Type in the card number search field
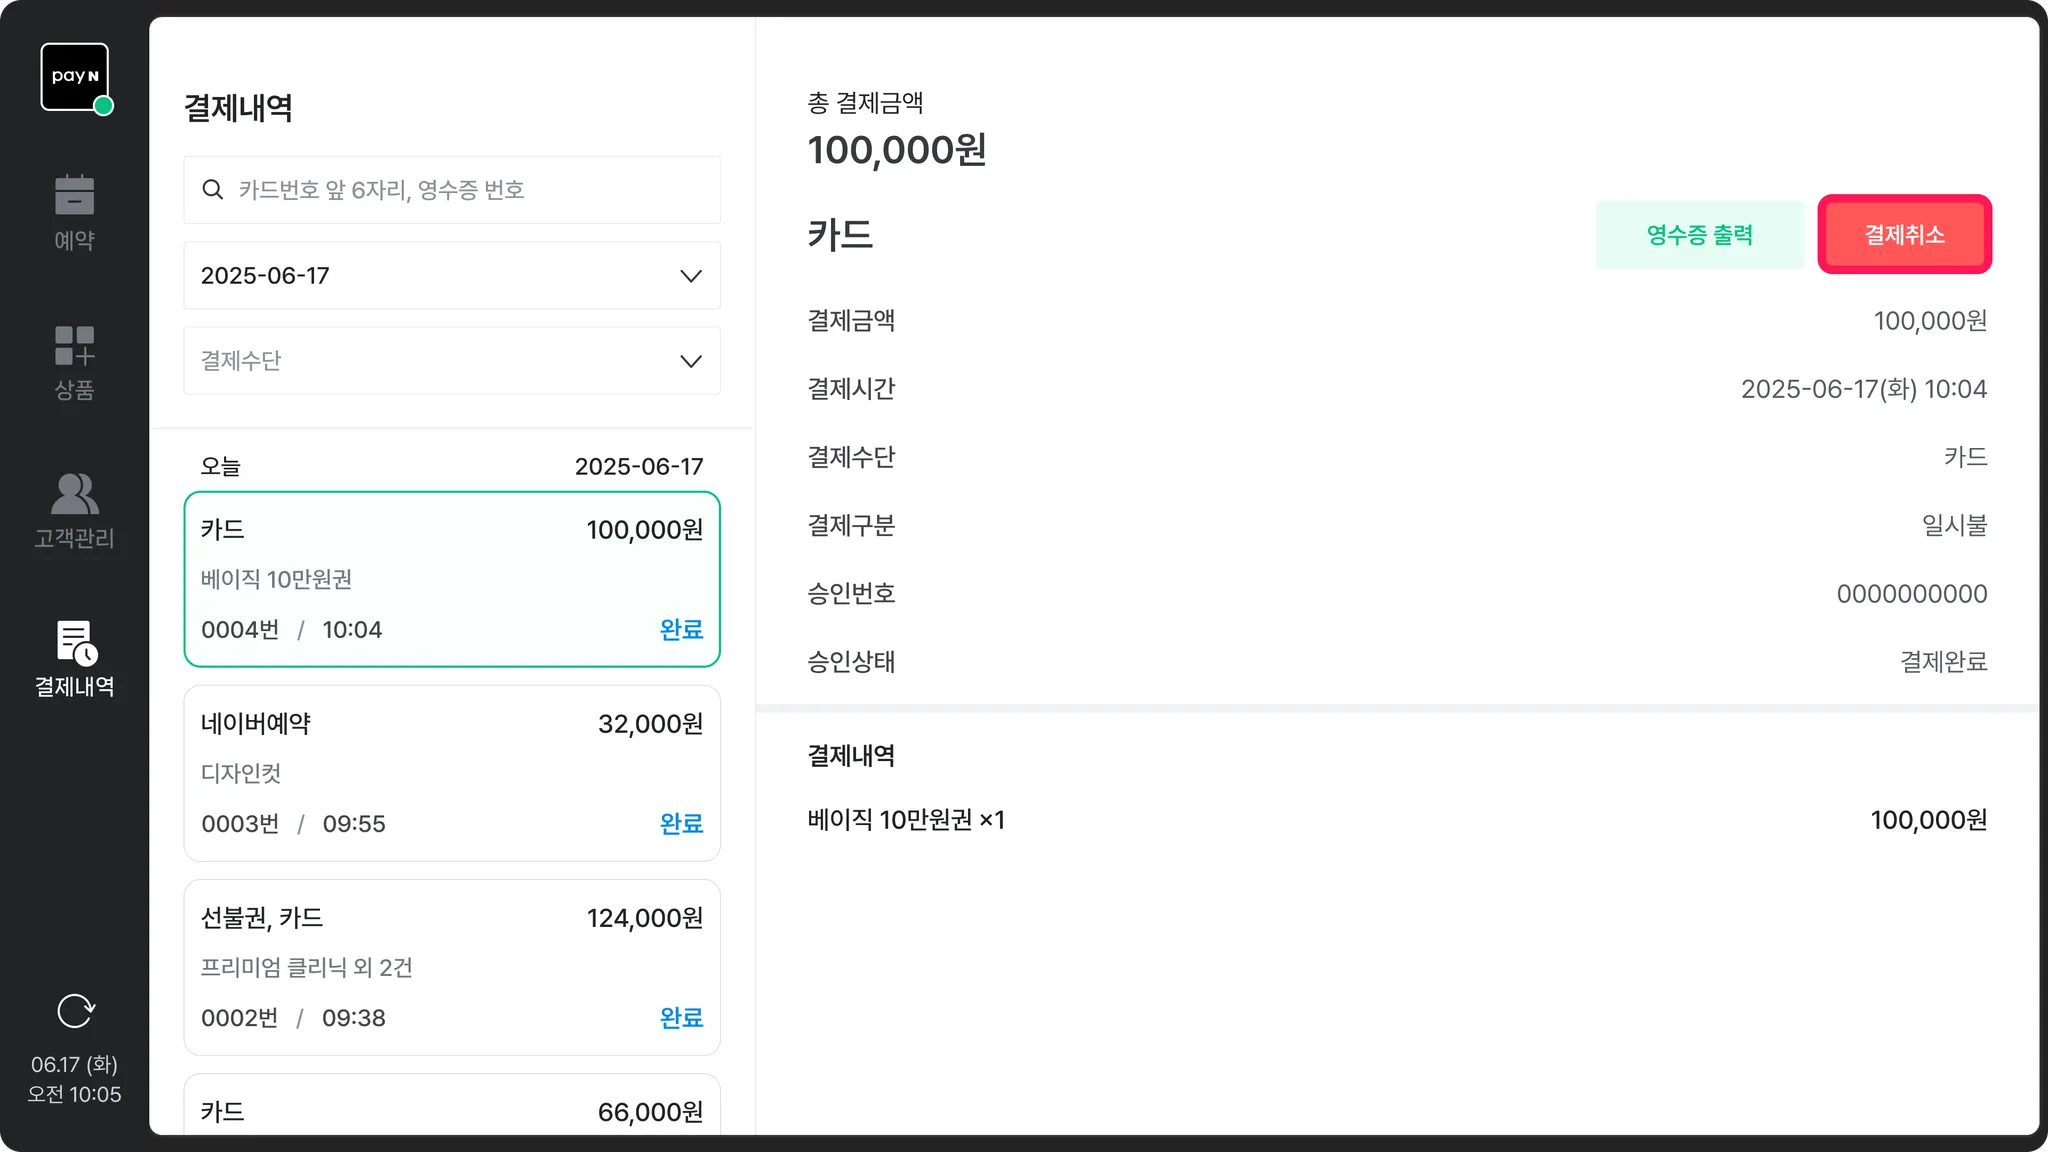This screenshot has height=1152, width=2048. (x=470, y=190)
